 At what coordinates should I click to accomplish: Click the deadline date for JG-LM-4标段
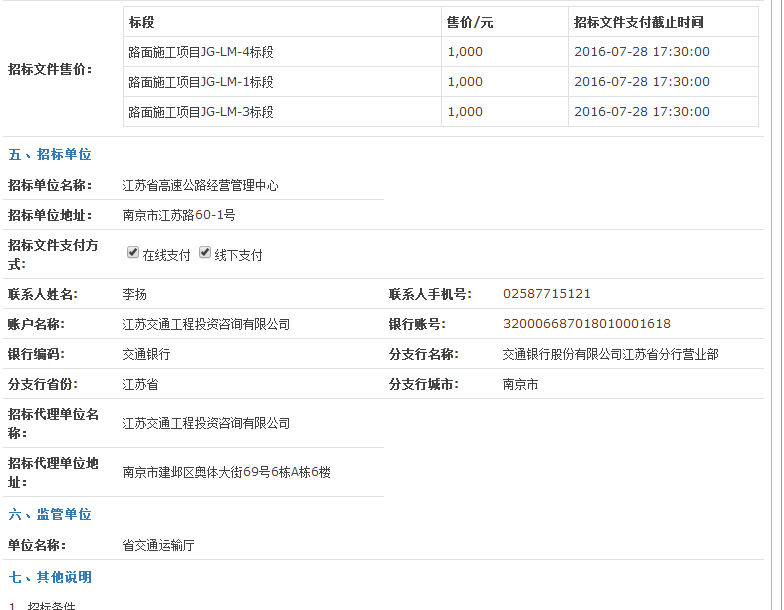641,52
